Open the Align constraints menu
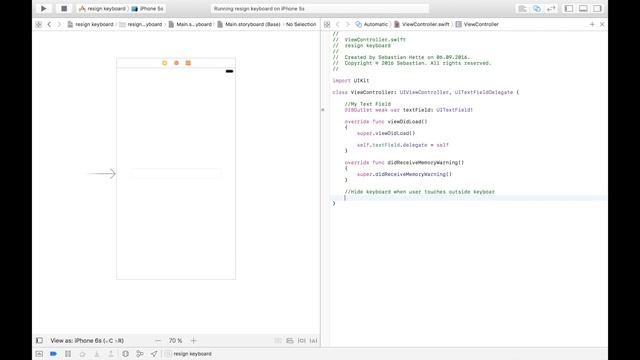This screenshot has height=360, width=640. (x=302, y=340)
